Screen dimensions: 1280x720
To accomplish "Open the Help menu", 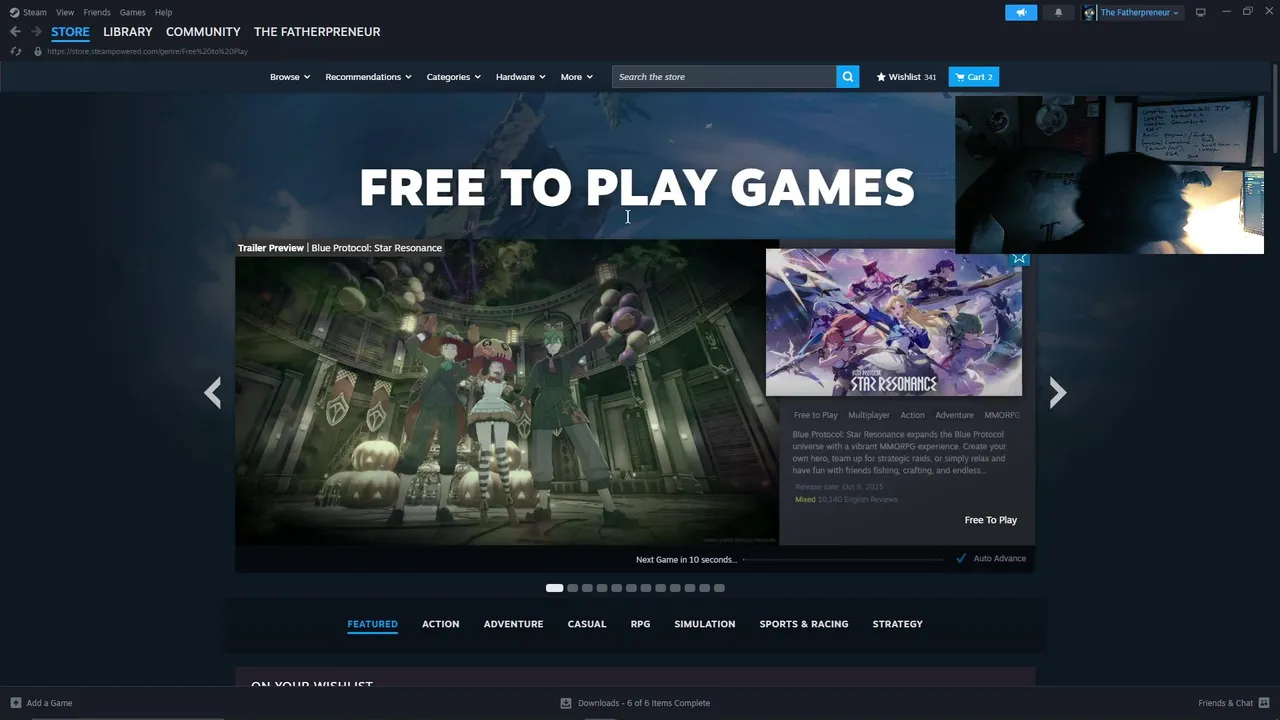I will click(x=164, y=12).
